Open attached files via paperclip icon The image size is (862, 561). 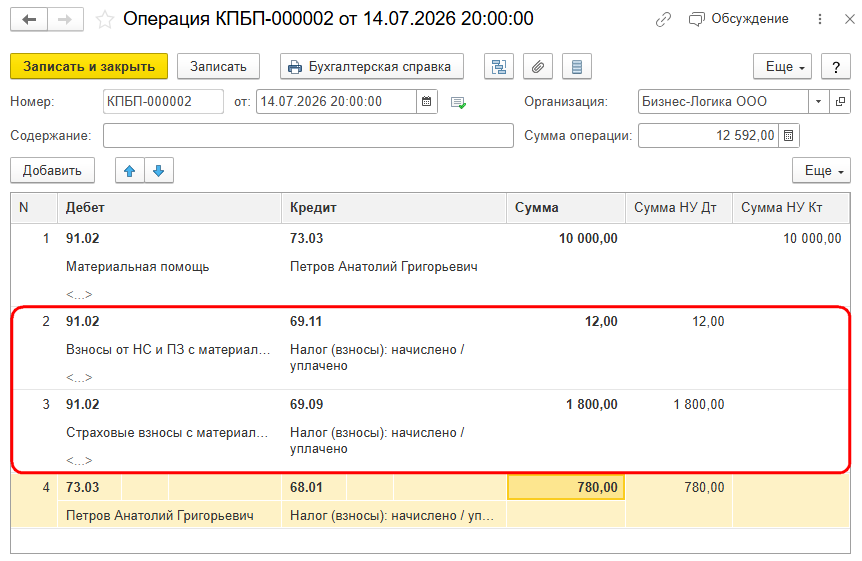pos(538,67)
